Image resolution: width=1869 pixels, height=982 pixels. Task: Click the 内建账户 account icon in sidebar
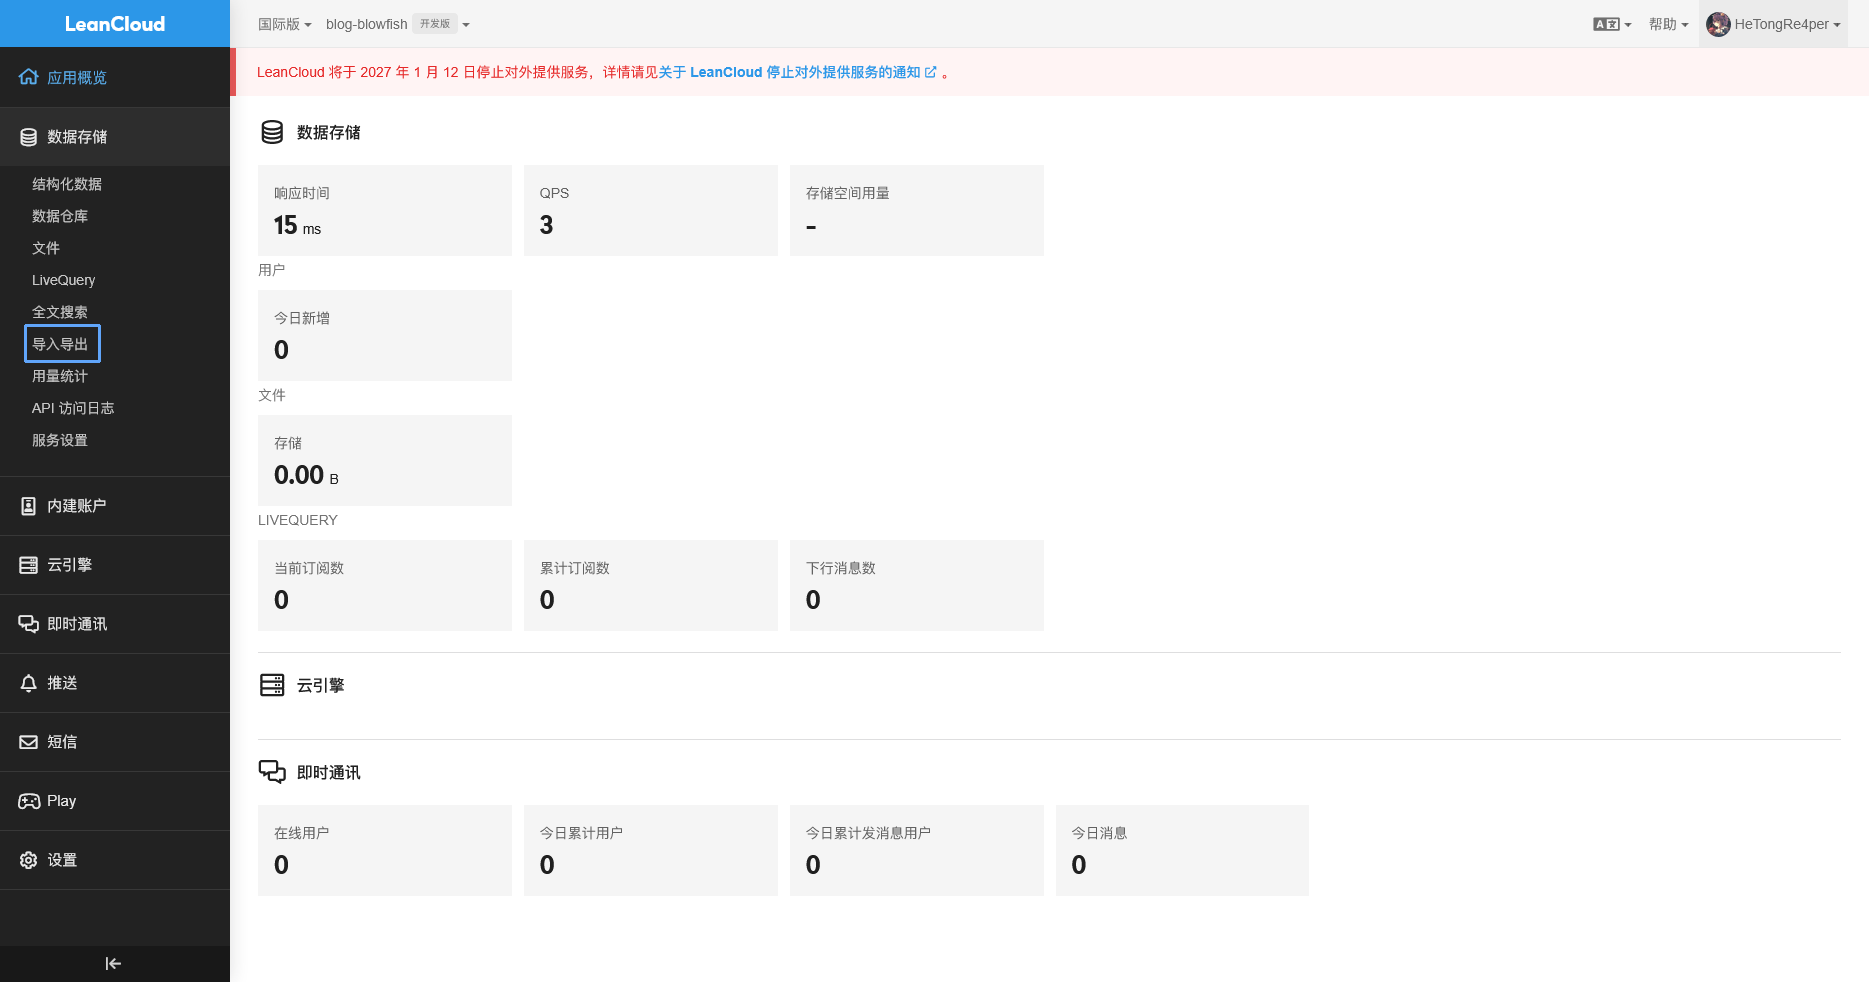click(x=28, y=506)
